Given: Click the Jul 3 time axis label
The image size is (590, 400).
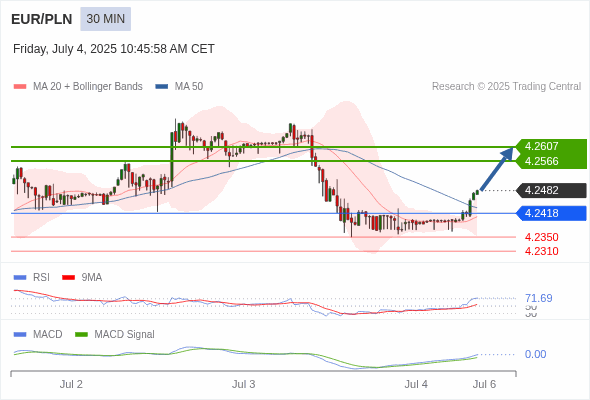Looking at the screenshot, I should 243,384.
